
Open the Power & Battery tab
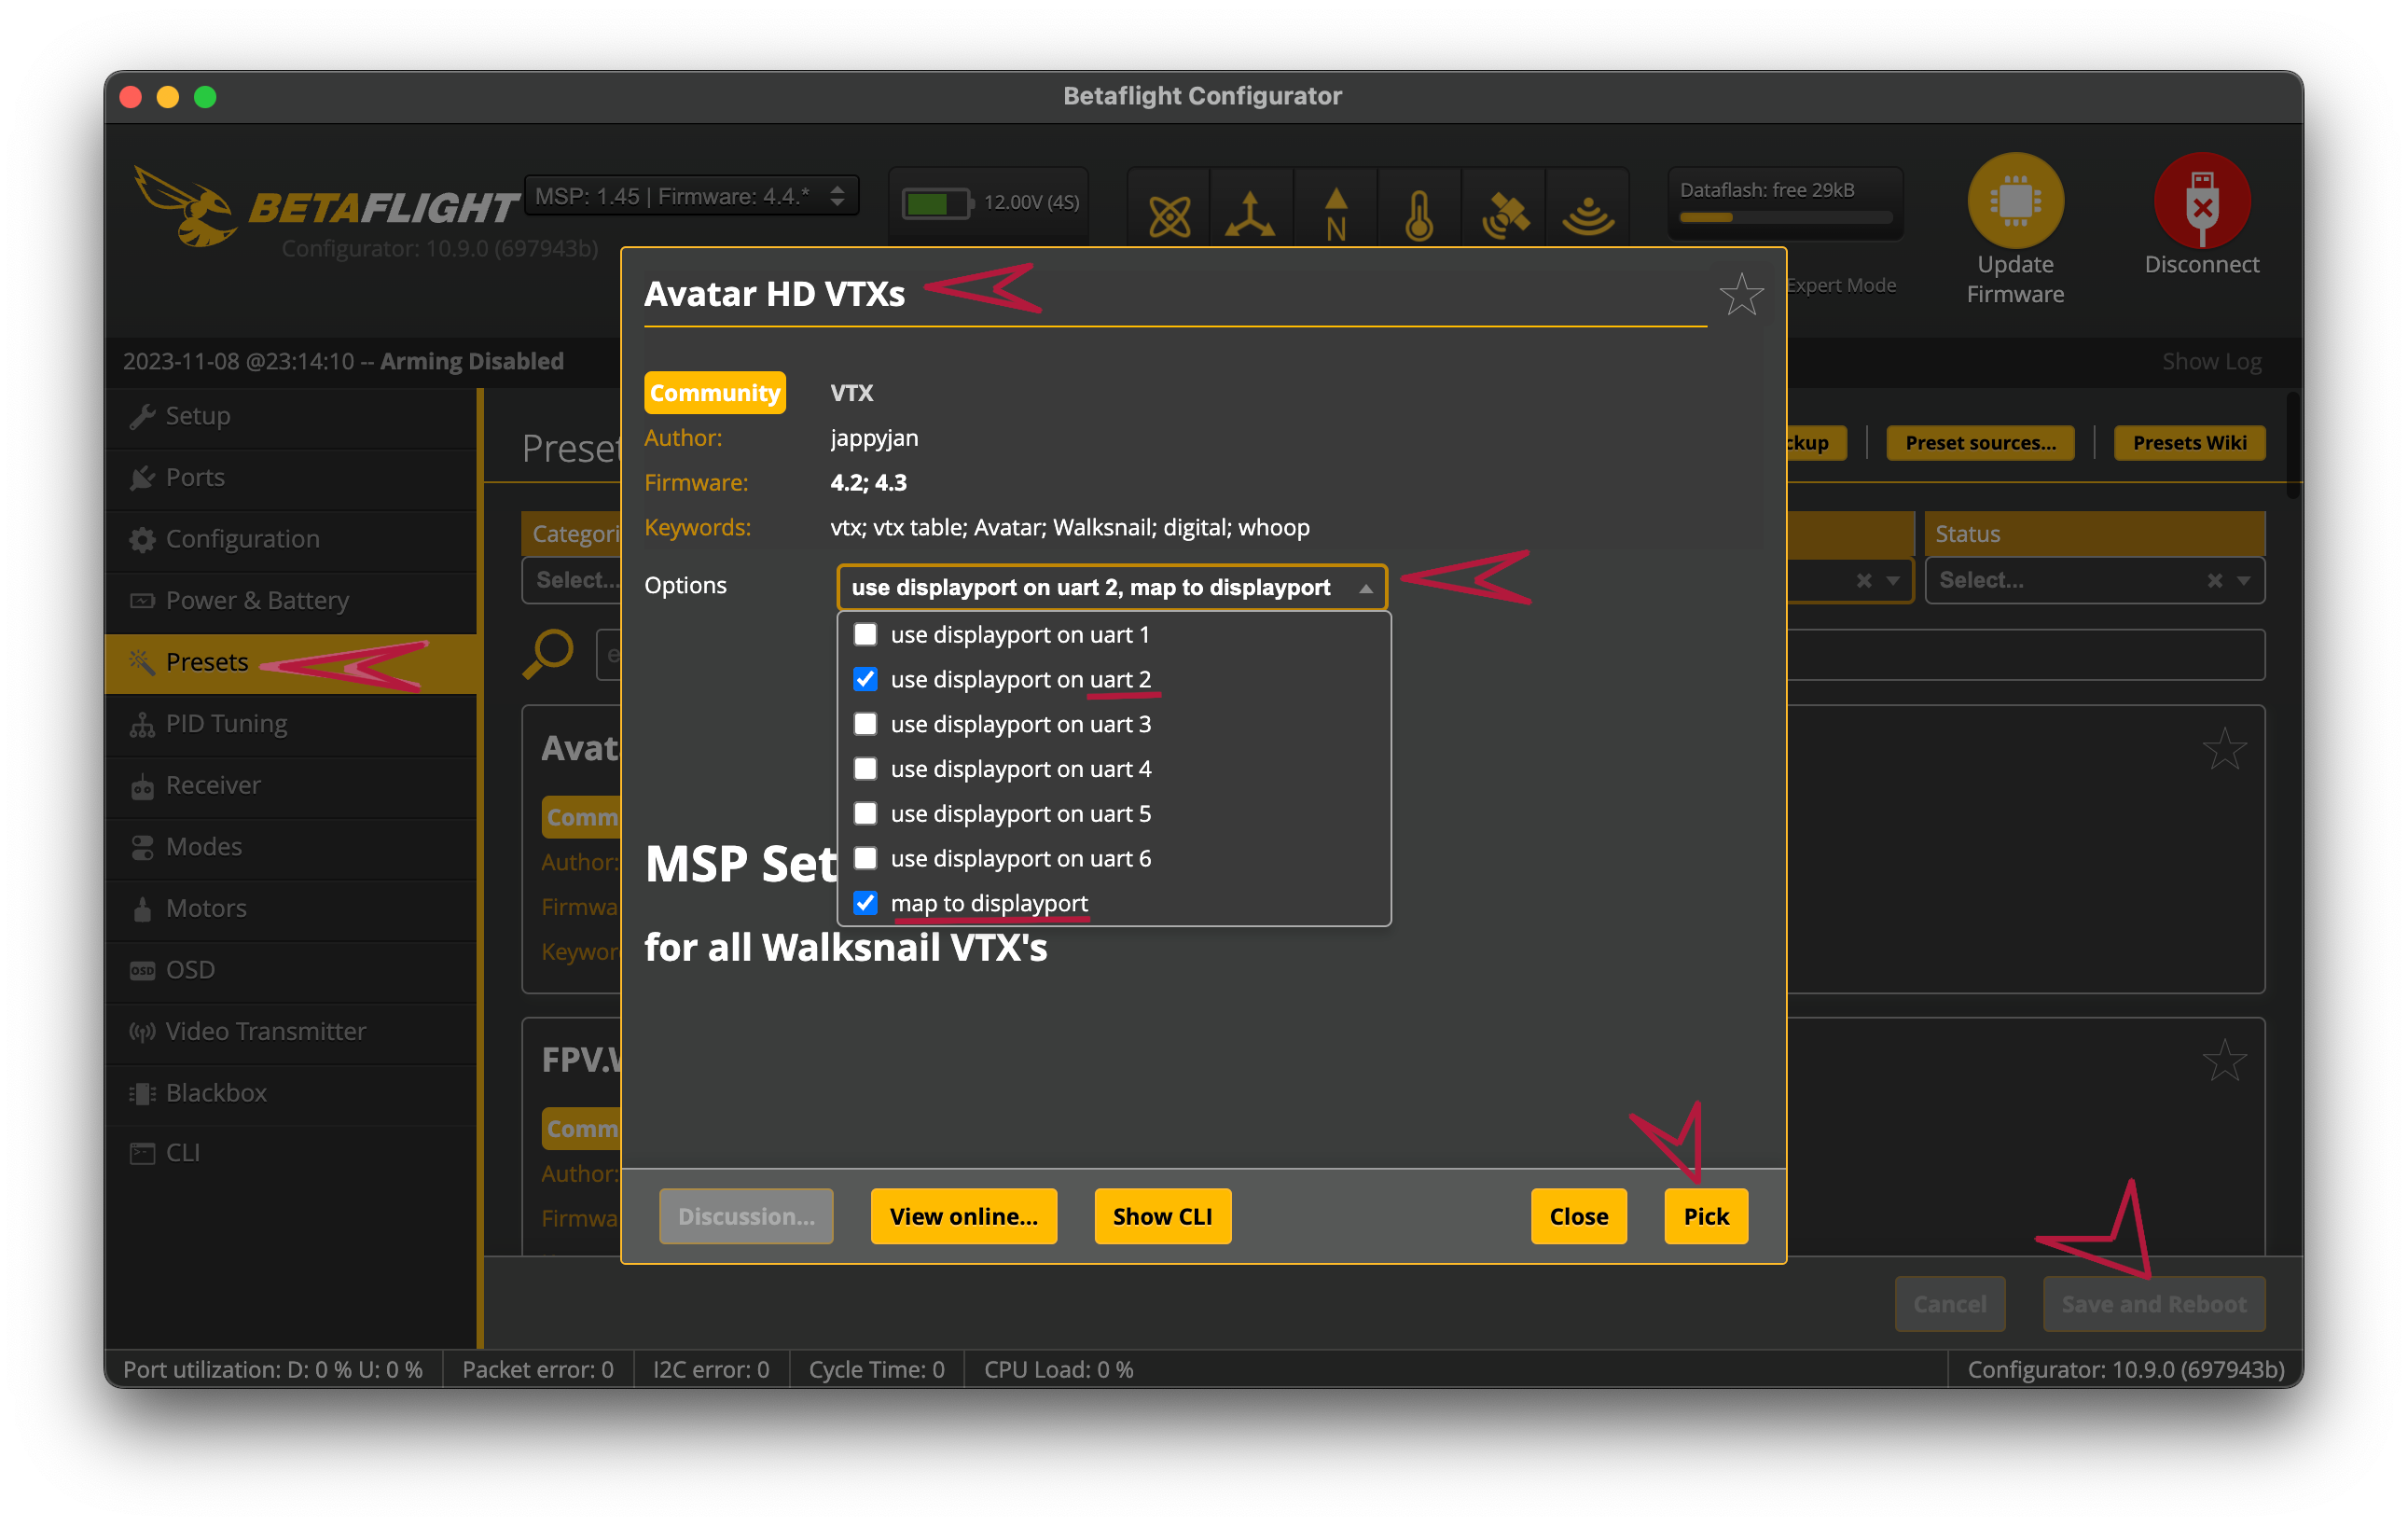click(291, 600)
